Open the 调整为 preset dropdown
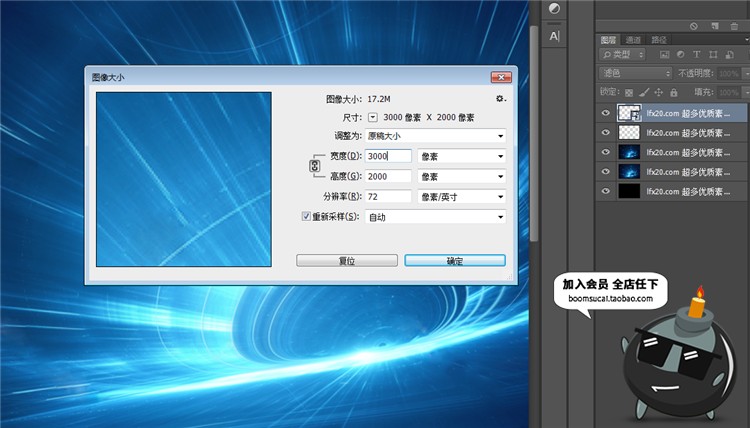Screen dimensions: 750x428 point(434,136)
